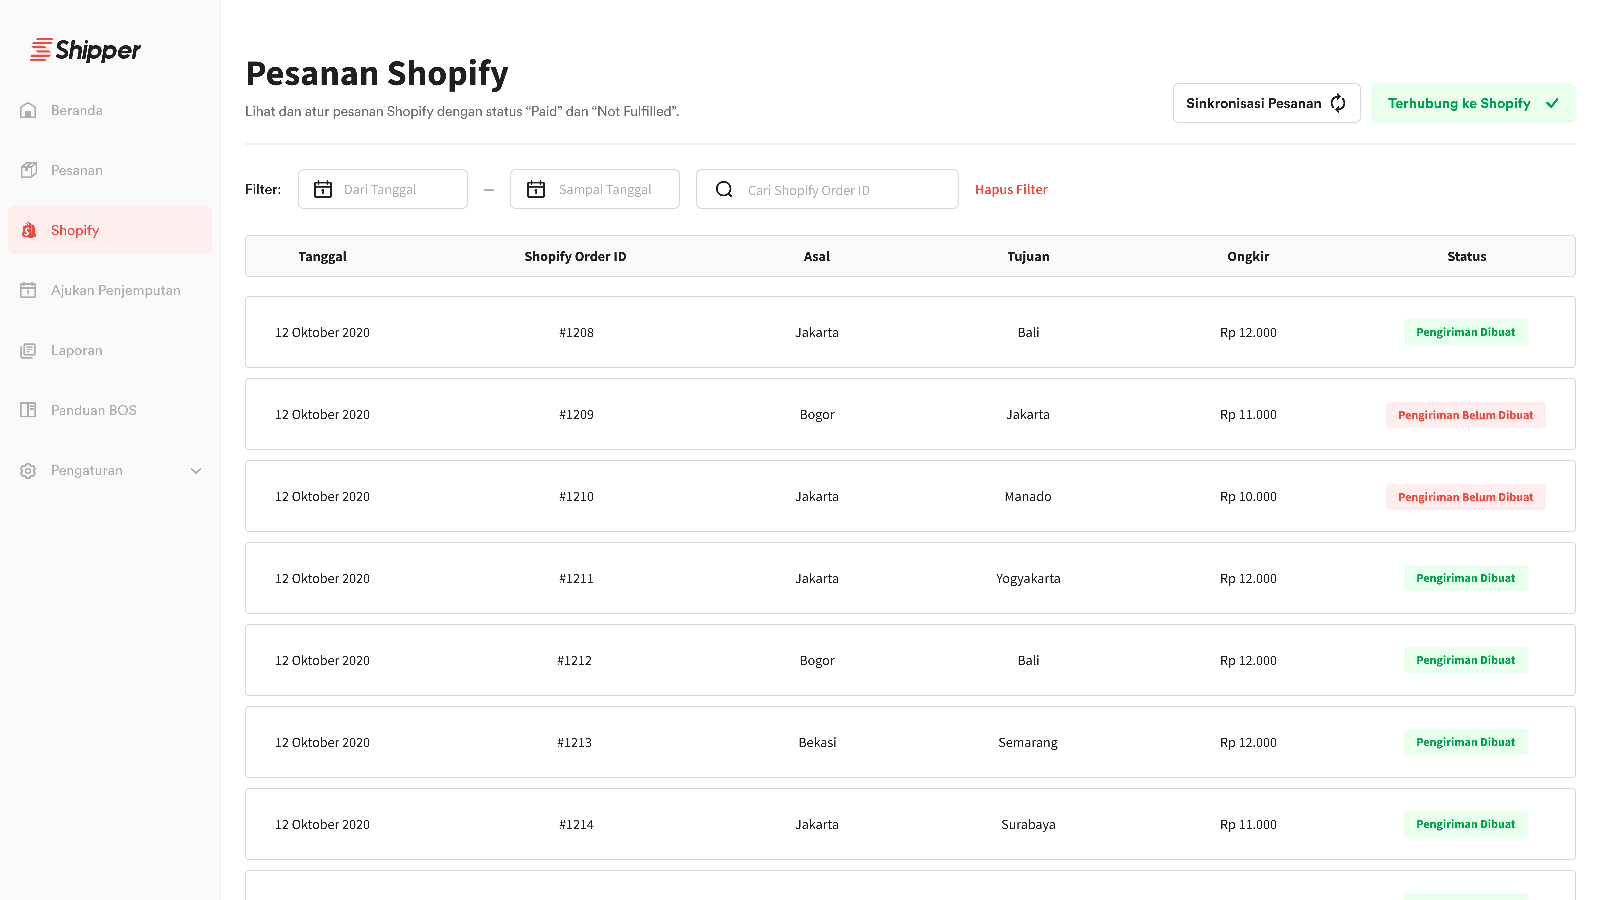Click the Sampai Tanggal calendar icon

point(536,189)
